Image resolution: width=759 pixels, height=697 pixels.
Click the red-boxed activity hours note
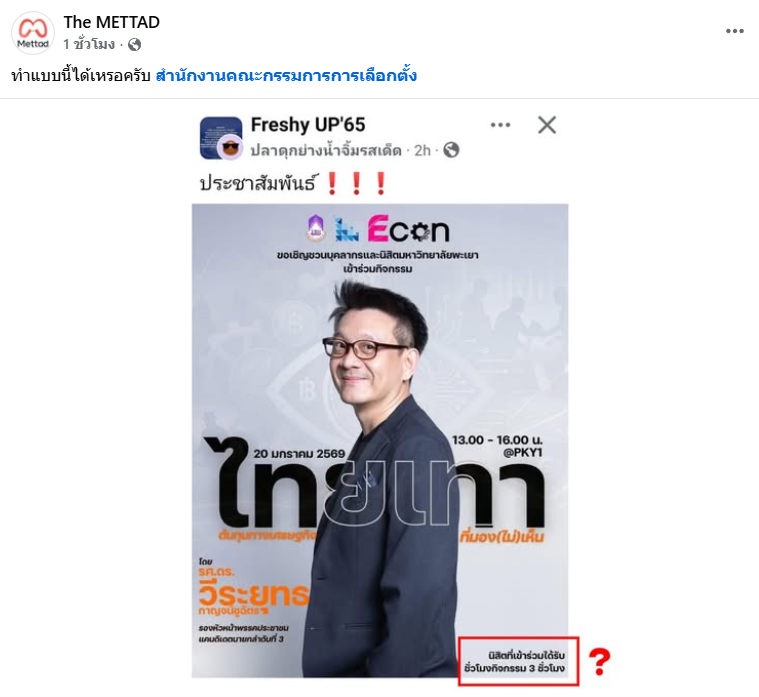tap(518, 661)
